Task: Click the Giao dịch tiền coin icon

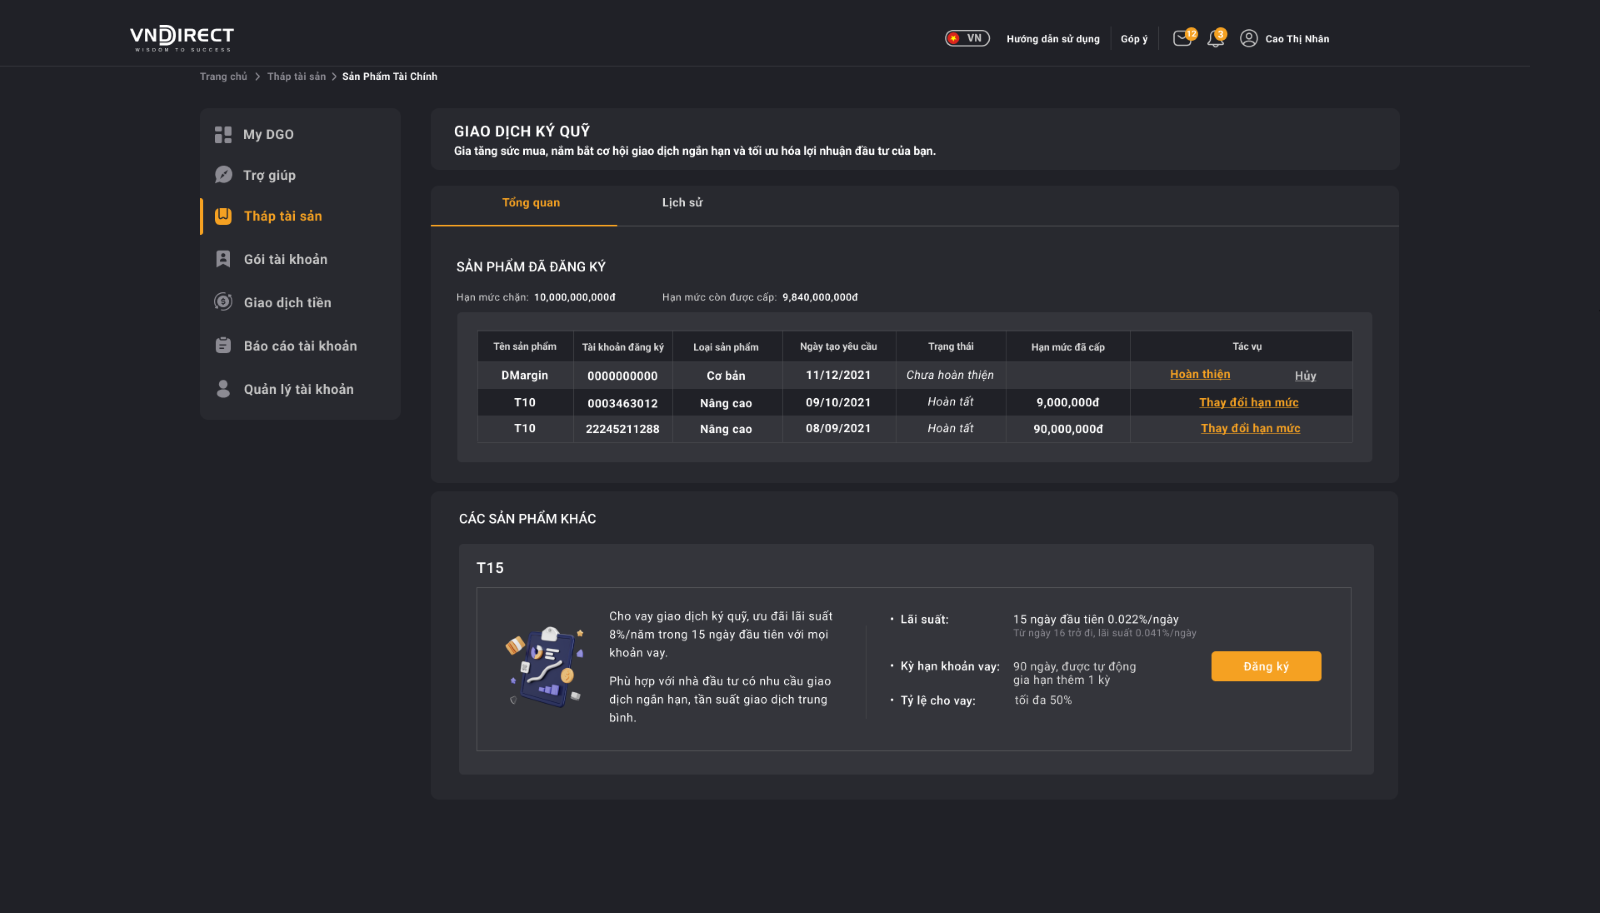Action: tap(223, 302)
